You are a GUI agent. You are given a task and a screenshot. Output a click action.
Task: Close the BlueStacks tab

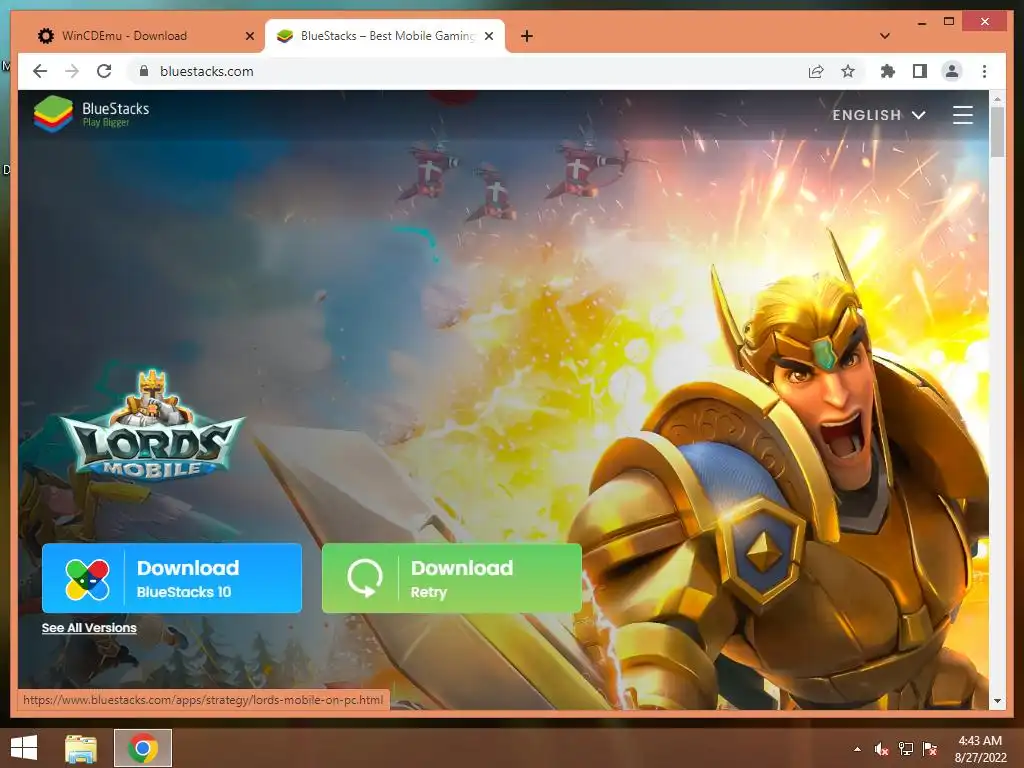click(488, 36)
